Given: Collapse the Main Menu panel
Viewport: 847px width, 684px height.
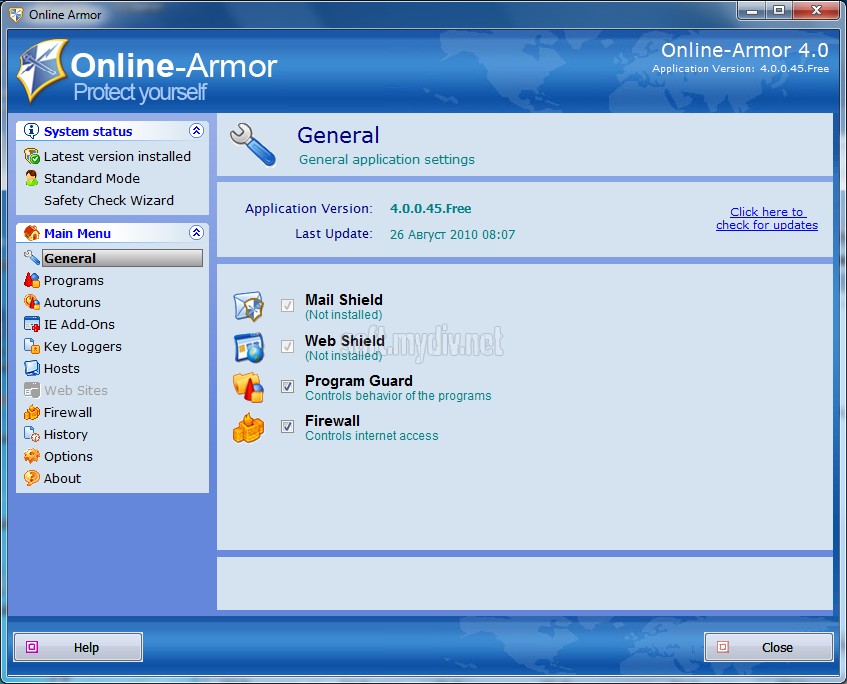Looking at the screenshot, I should click(196, 232).
